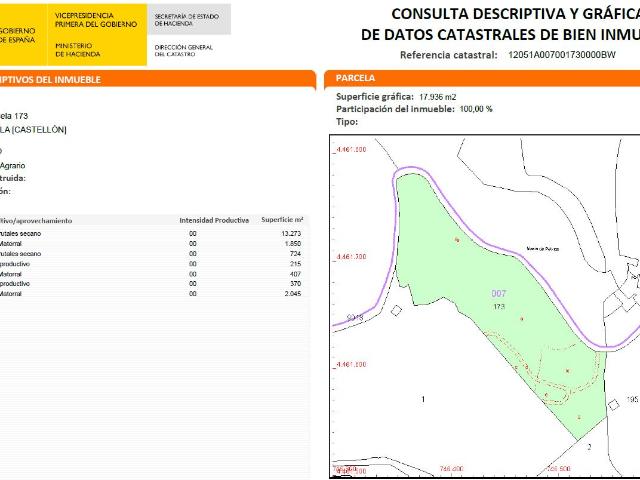Click 'MINISTERIO DE HACIENDA' in the logo
Image resolution: width=640 pixels, height=480 pixels.
(x=78, y=50)
